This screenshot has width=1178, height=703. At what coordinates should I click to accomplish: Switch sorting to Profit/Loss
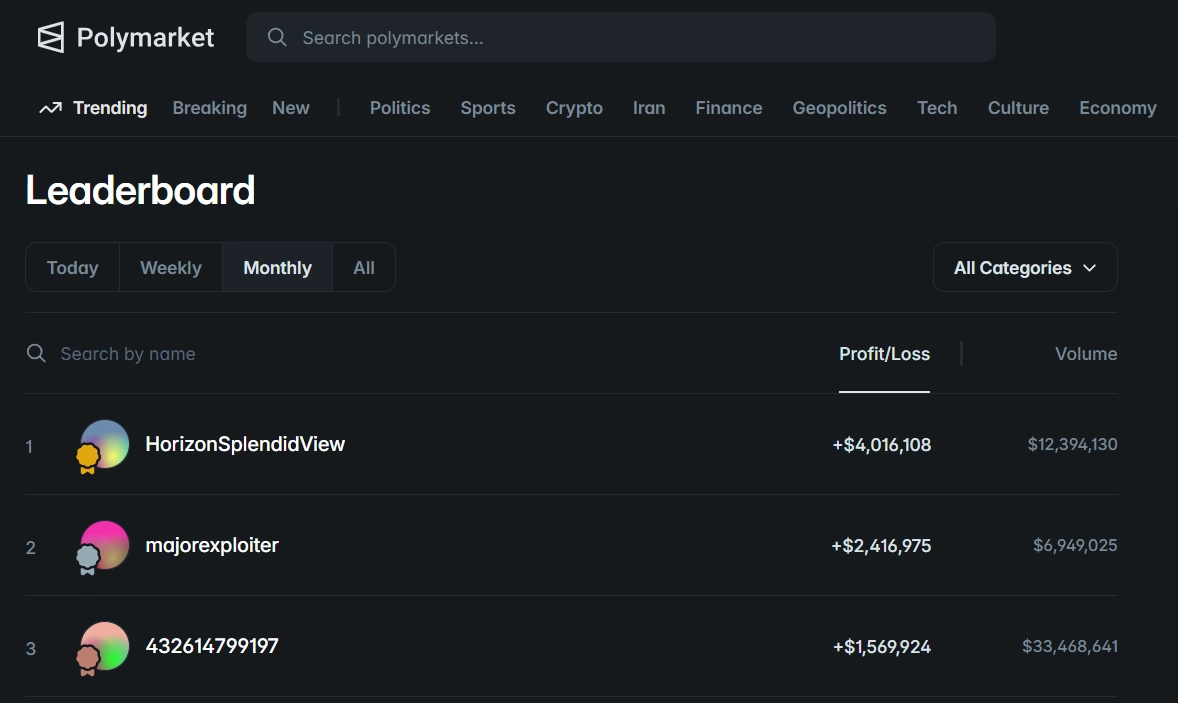point(884,353)
